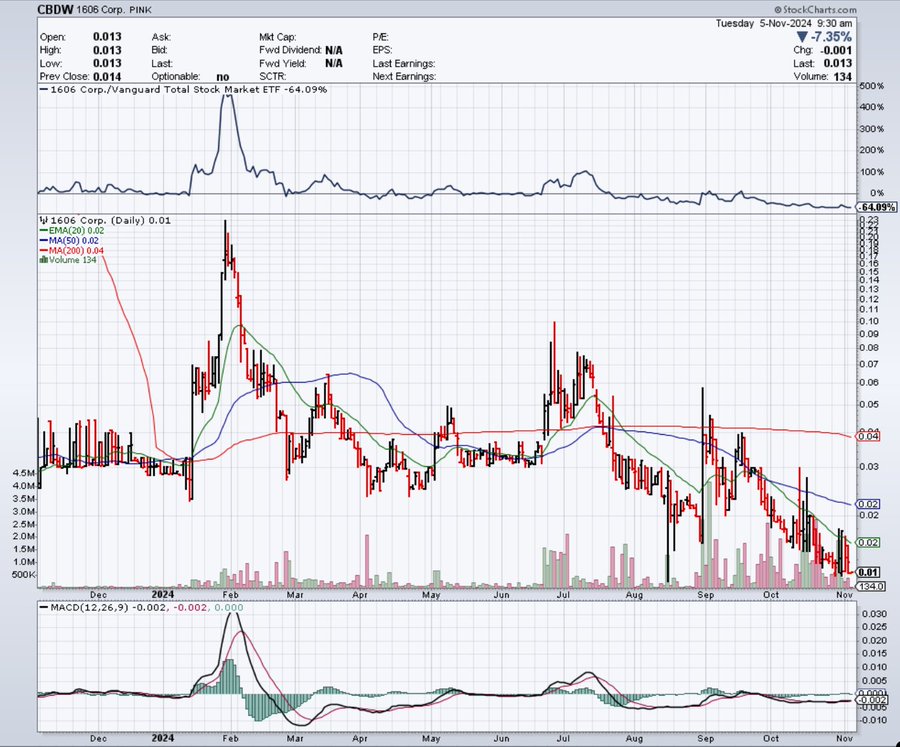Click the Low: 0.013 value
The image size is (900, 747).
tap(80, 63)
